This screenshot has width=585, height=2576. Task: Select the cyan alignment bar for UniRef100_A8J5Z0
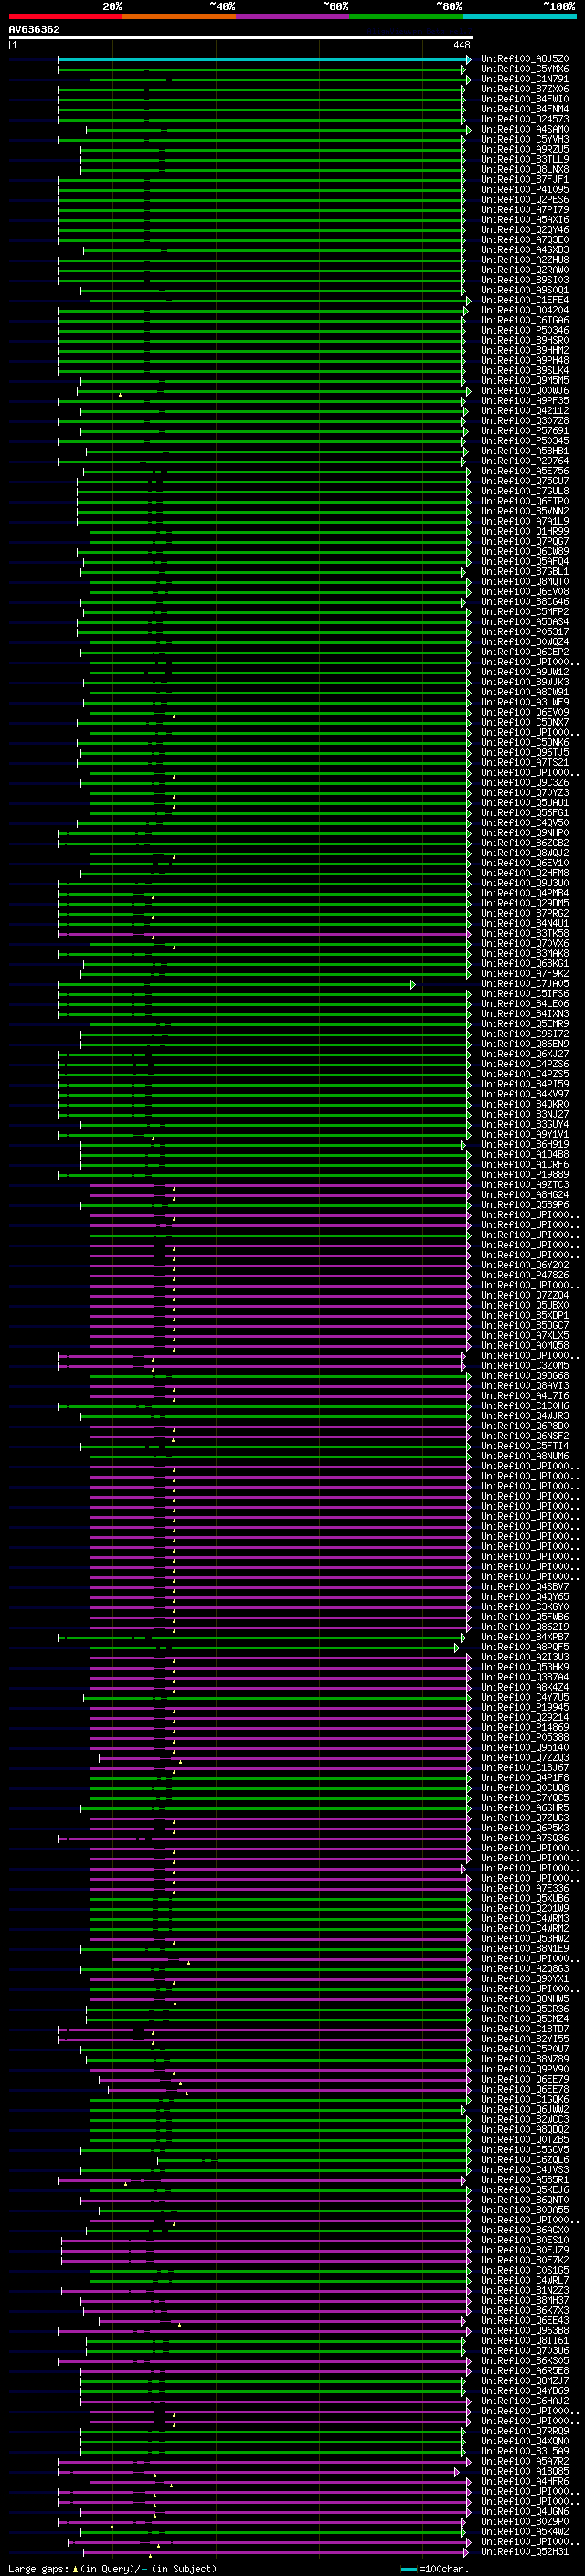(x=265, y=60)
